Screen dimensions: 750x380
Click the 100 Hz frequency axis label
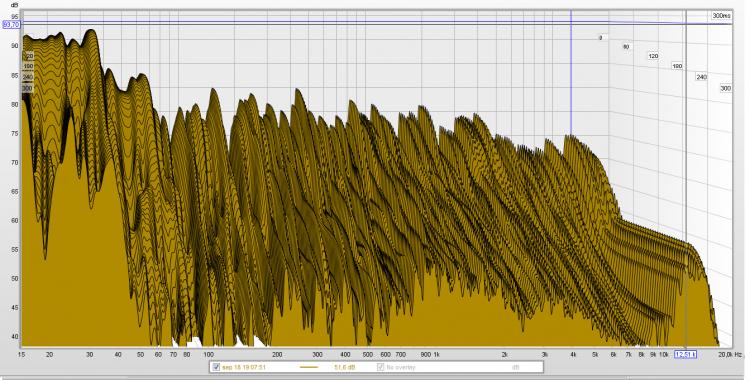[209, 355]
